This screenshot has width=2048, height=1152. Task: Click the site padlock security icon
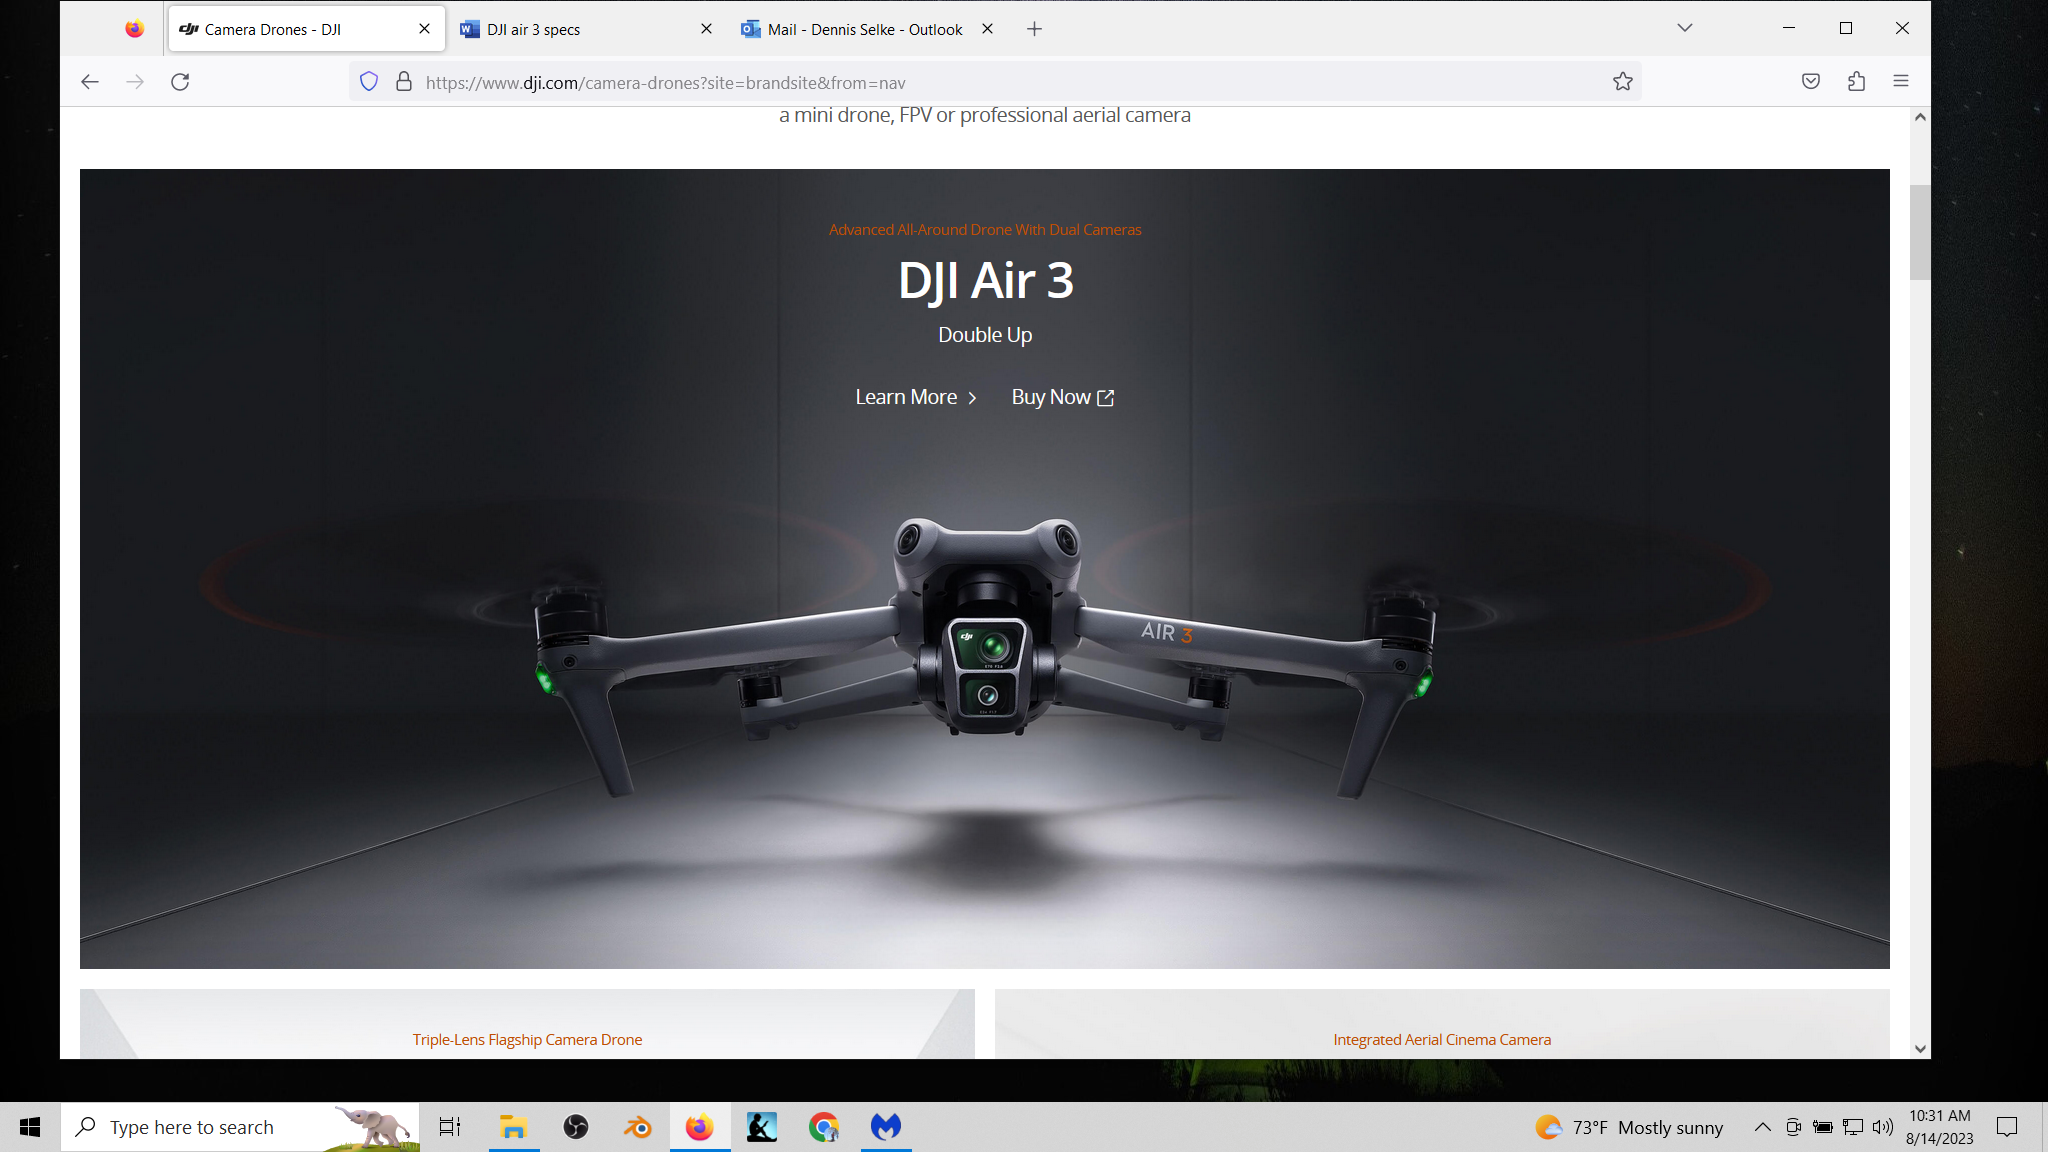pos(404,82)
